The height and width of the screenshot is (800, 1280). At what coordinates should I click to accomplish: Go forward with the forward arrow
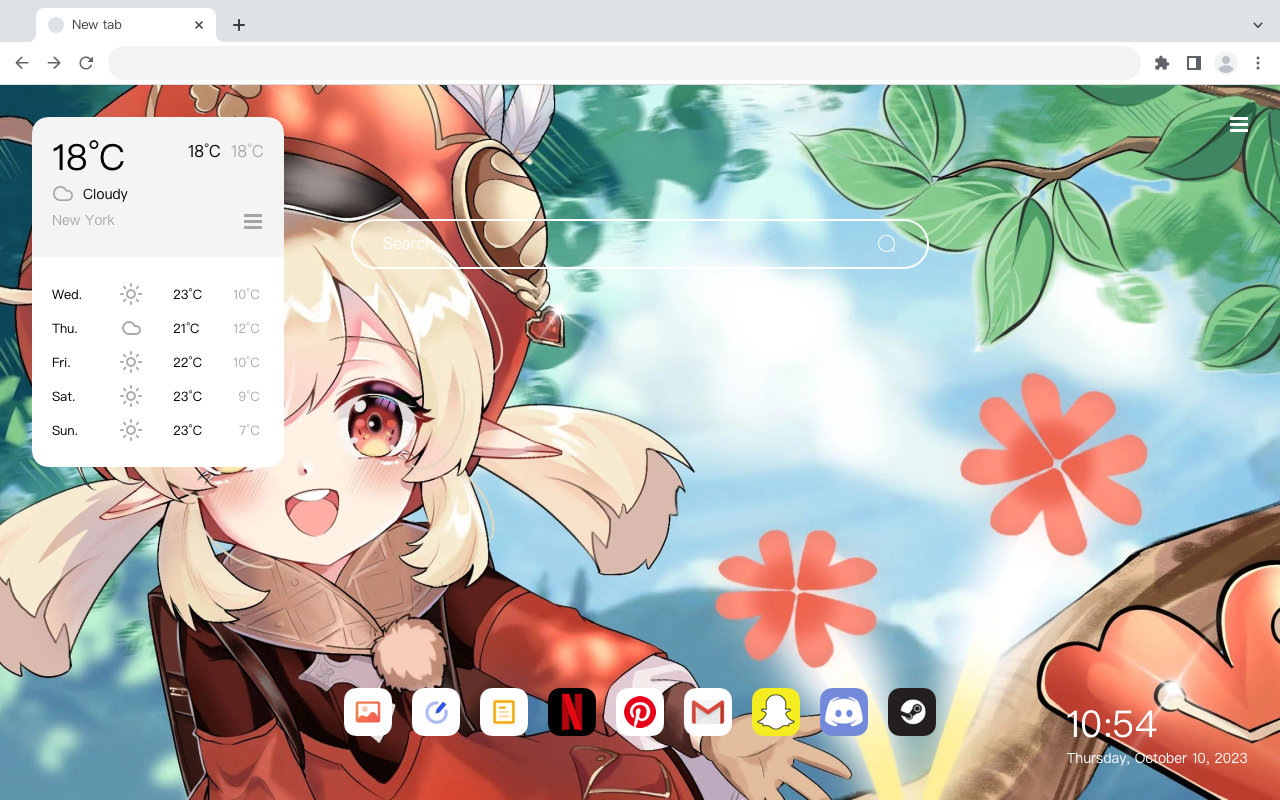pos(54,63)
